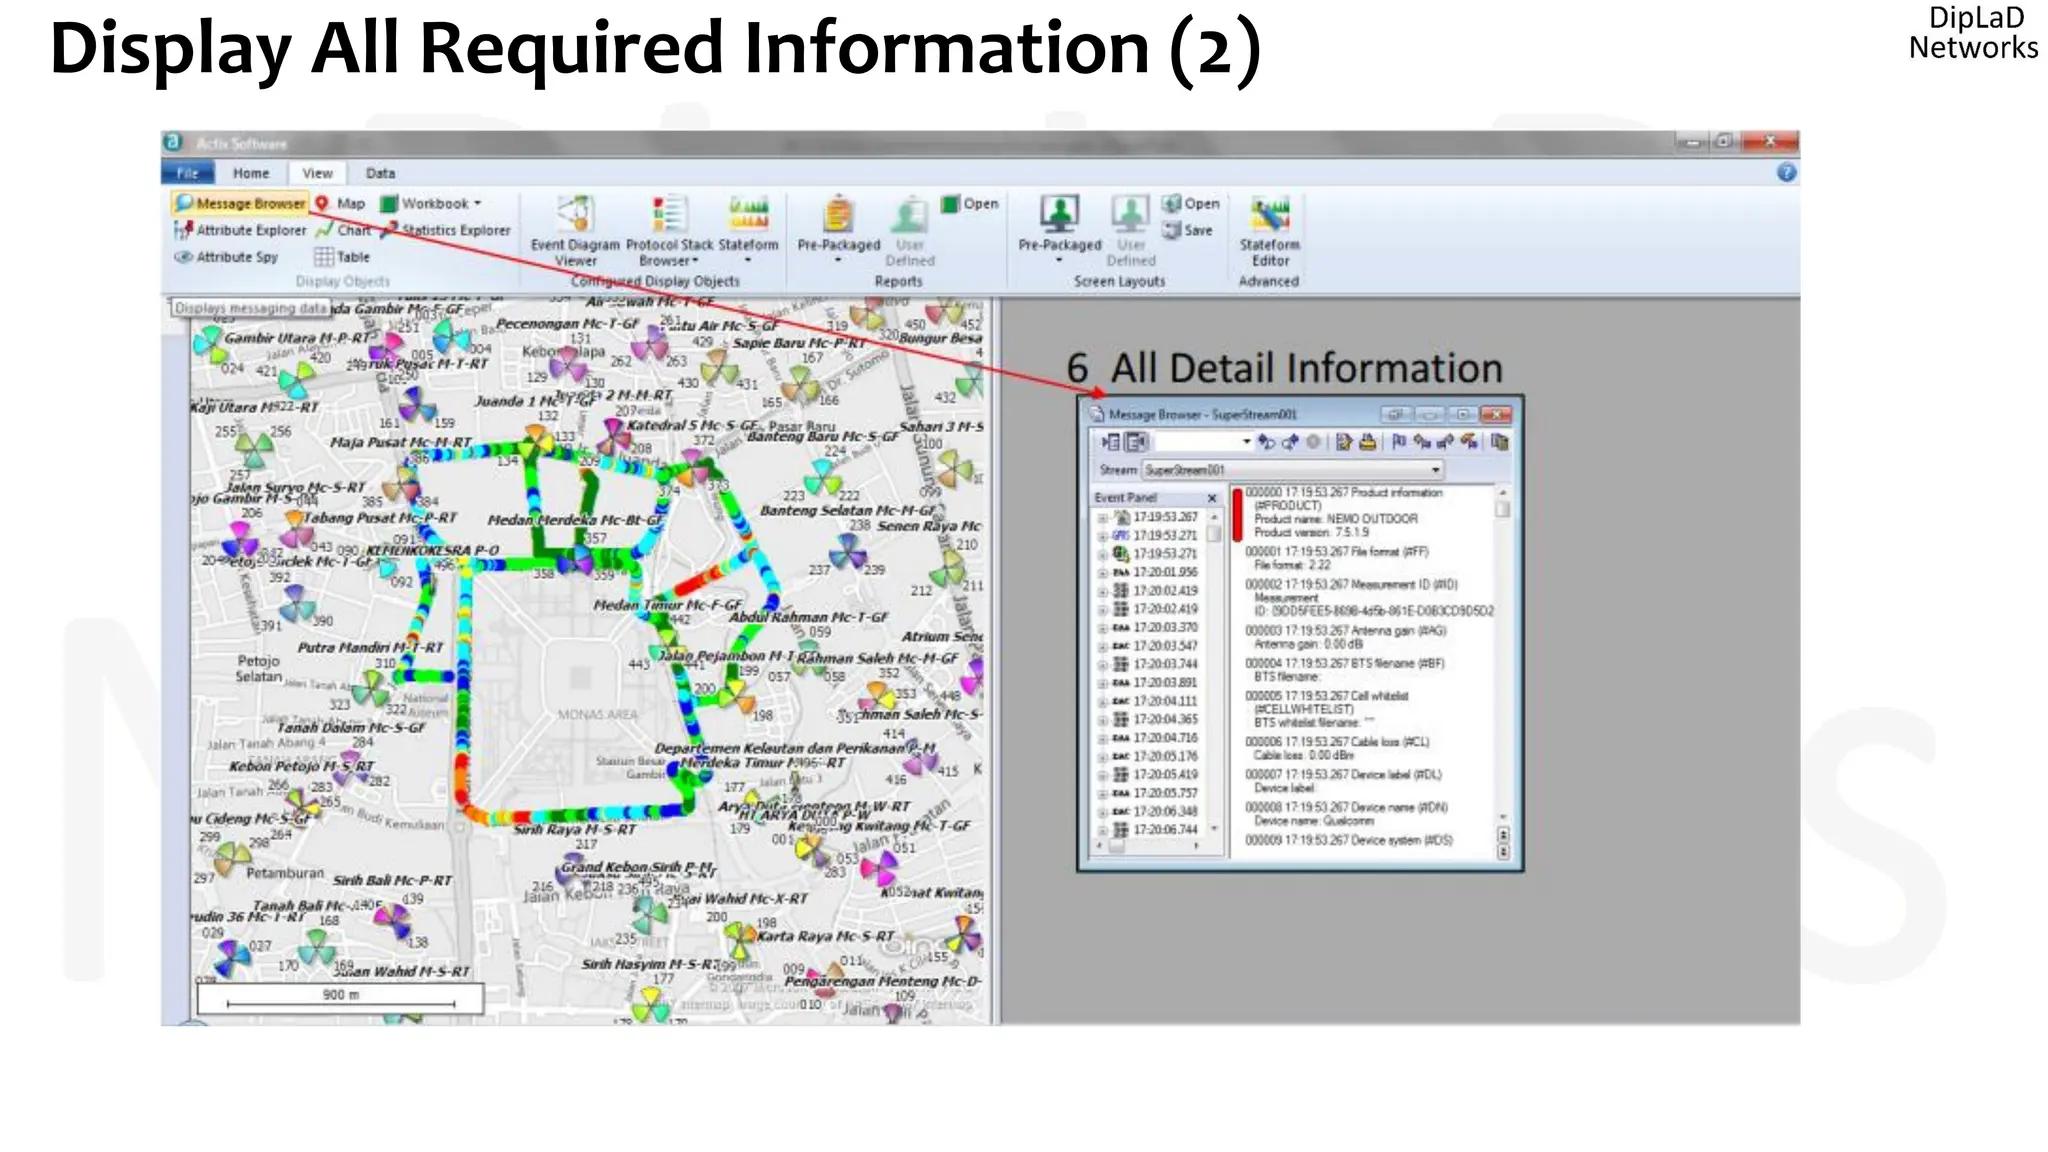2048x1152 pixels.
Task: Select event 17:20:04.716
Action: click(1164, 738)
